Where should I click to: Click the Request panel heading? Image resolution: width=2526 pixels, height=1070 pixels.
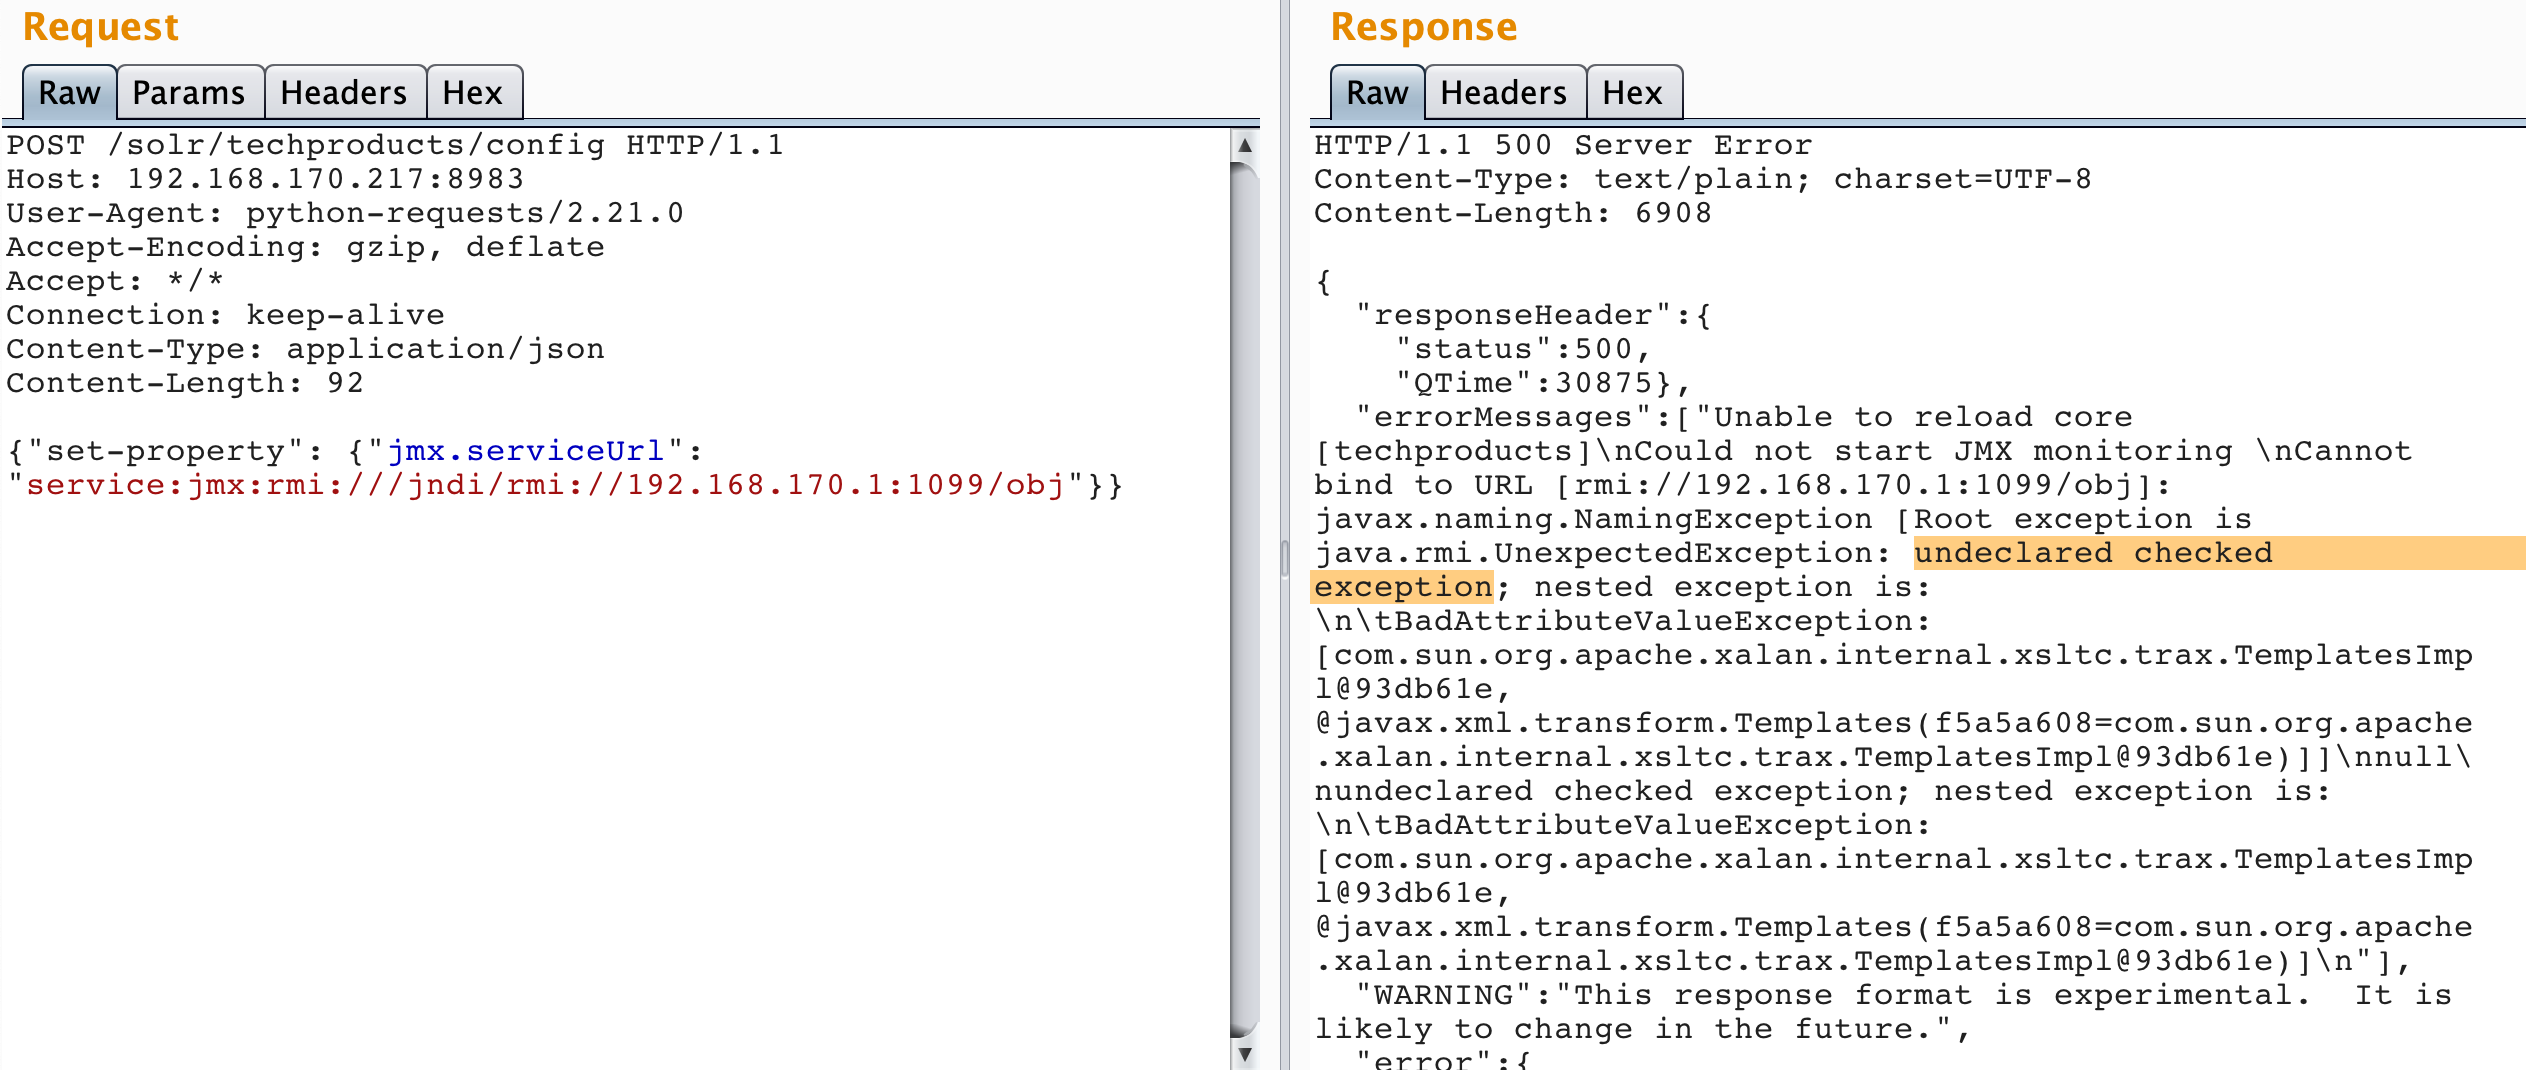coord(100,27)
